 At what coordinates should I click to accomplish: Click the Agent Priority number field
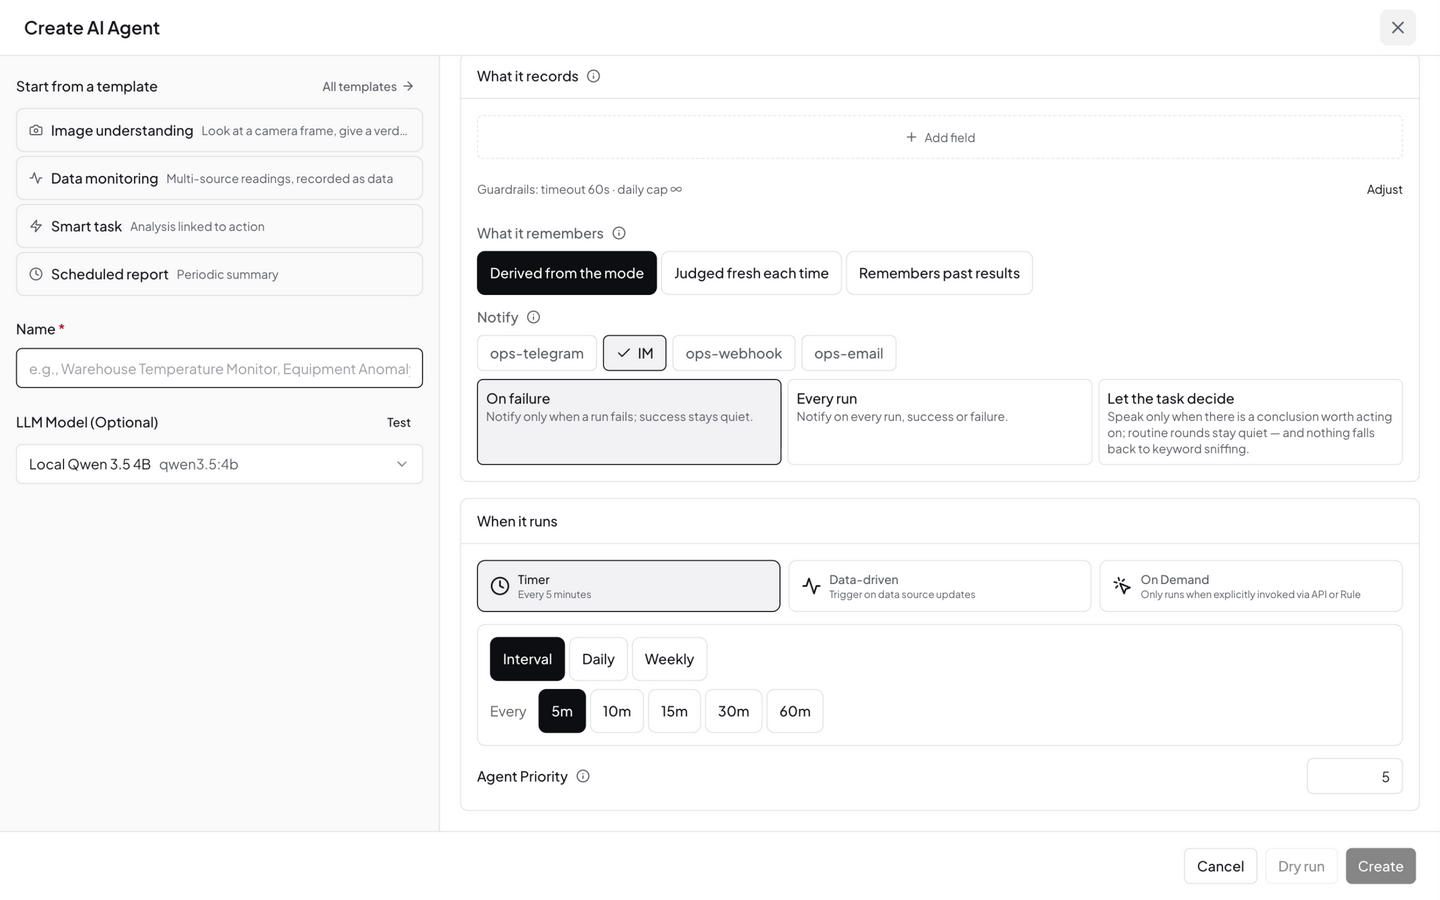pos(1355,776)
